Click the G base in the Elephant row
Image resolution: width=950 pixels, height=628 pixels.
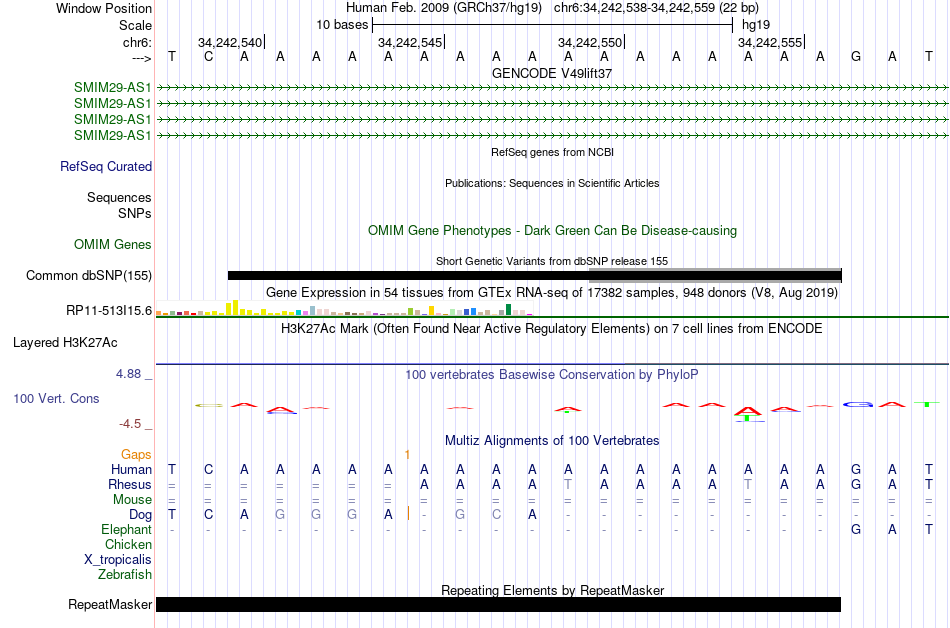(856, 529)
